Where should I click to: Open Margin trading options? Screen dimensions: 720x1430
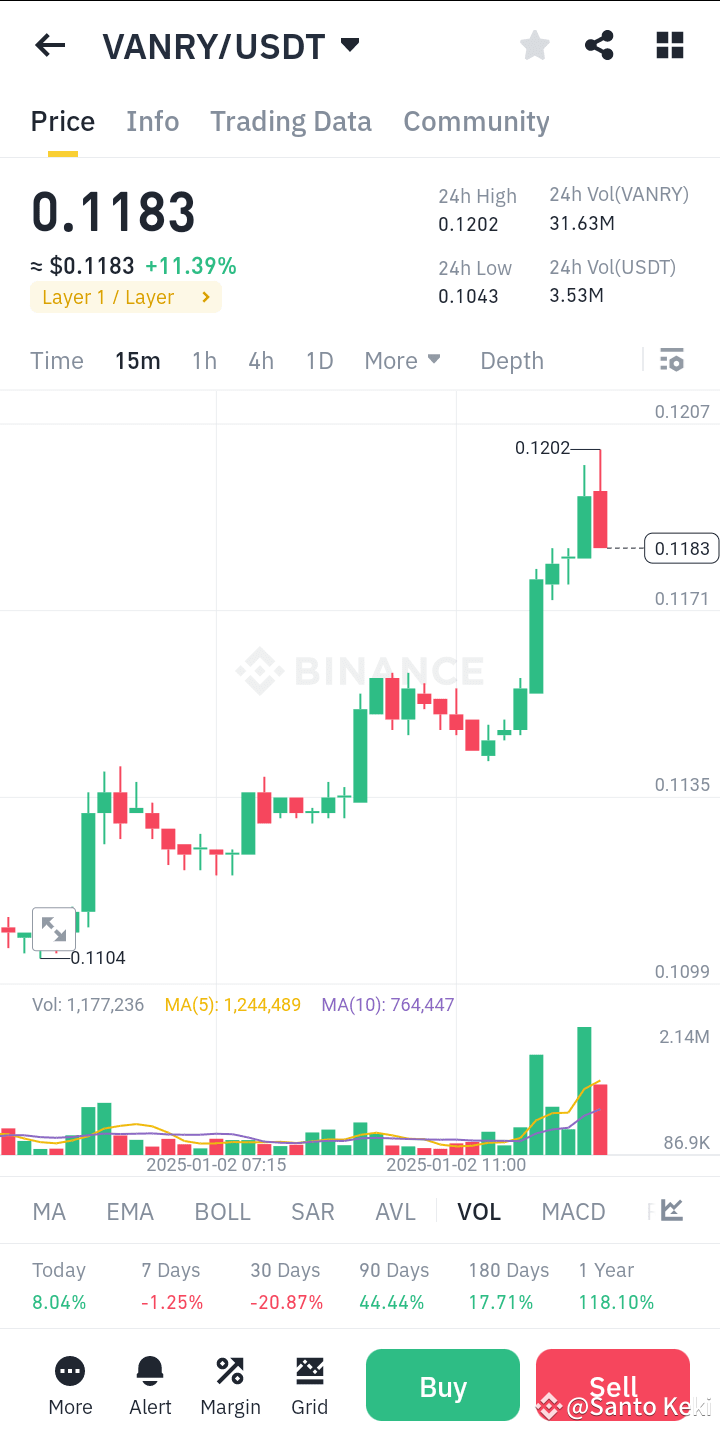click(230, 1385)
